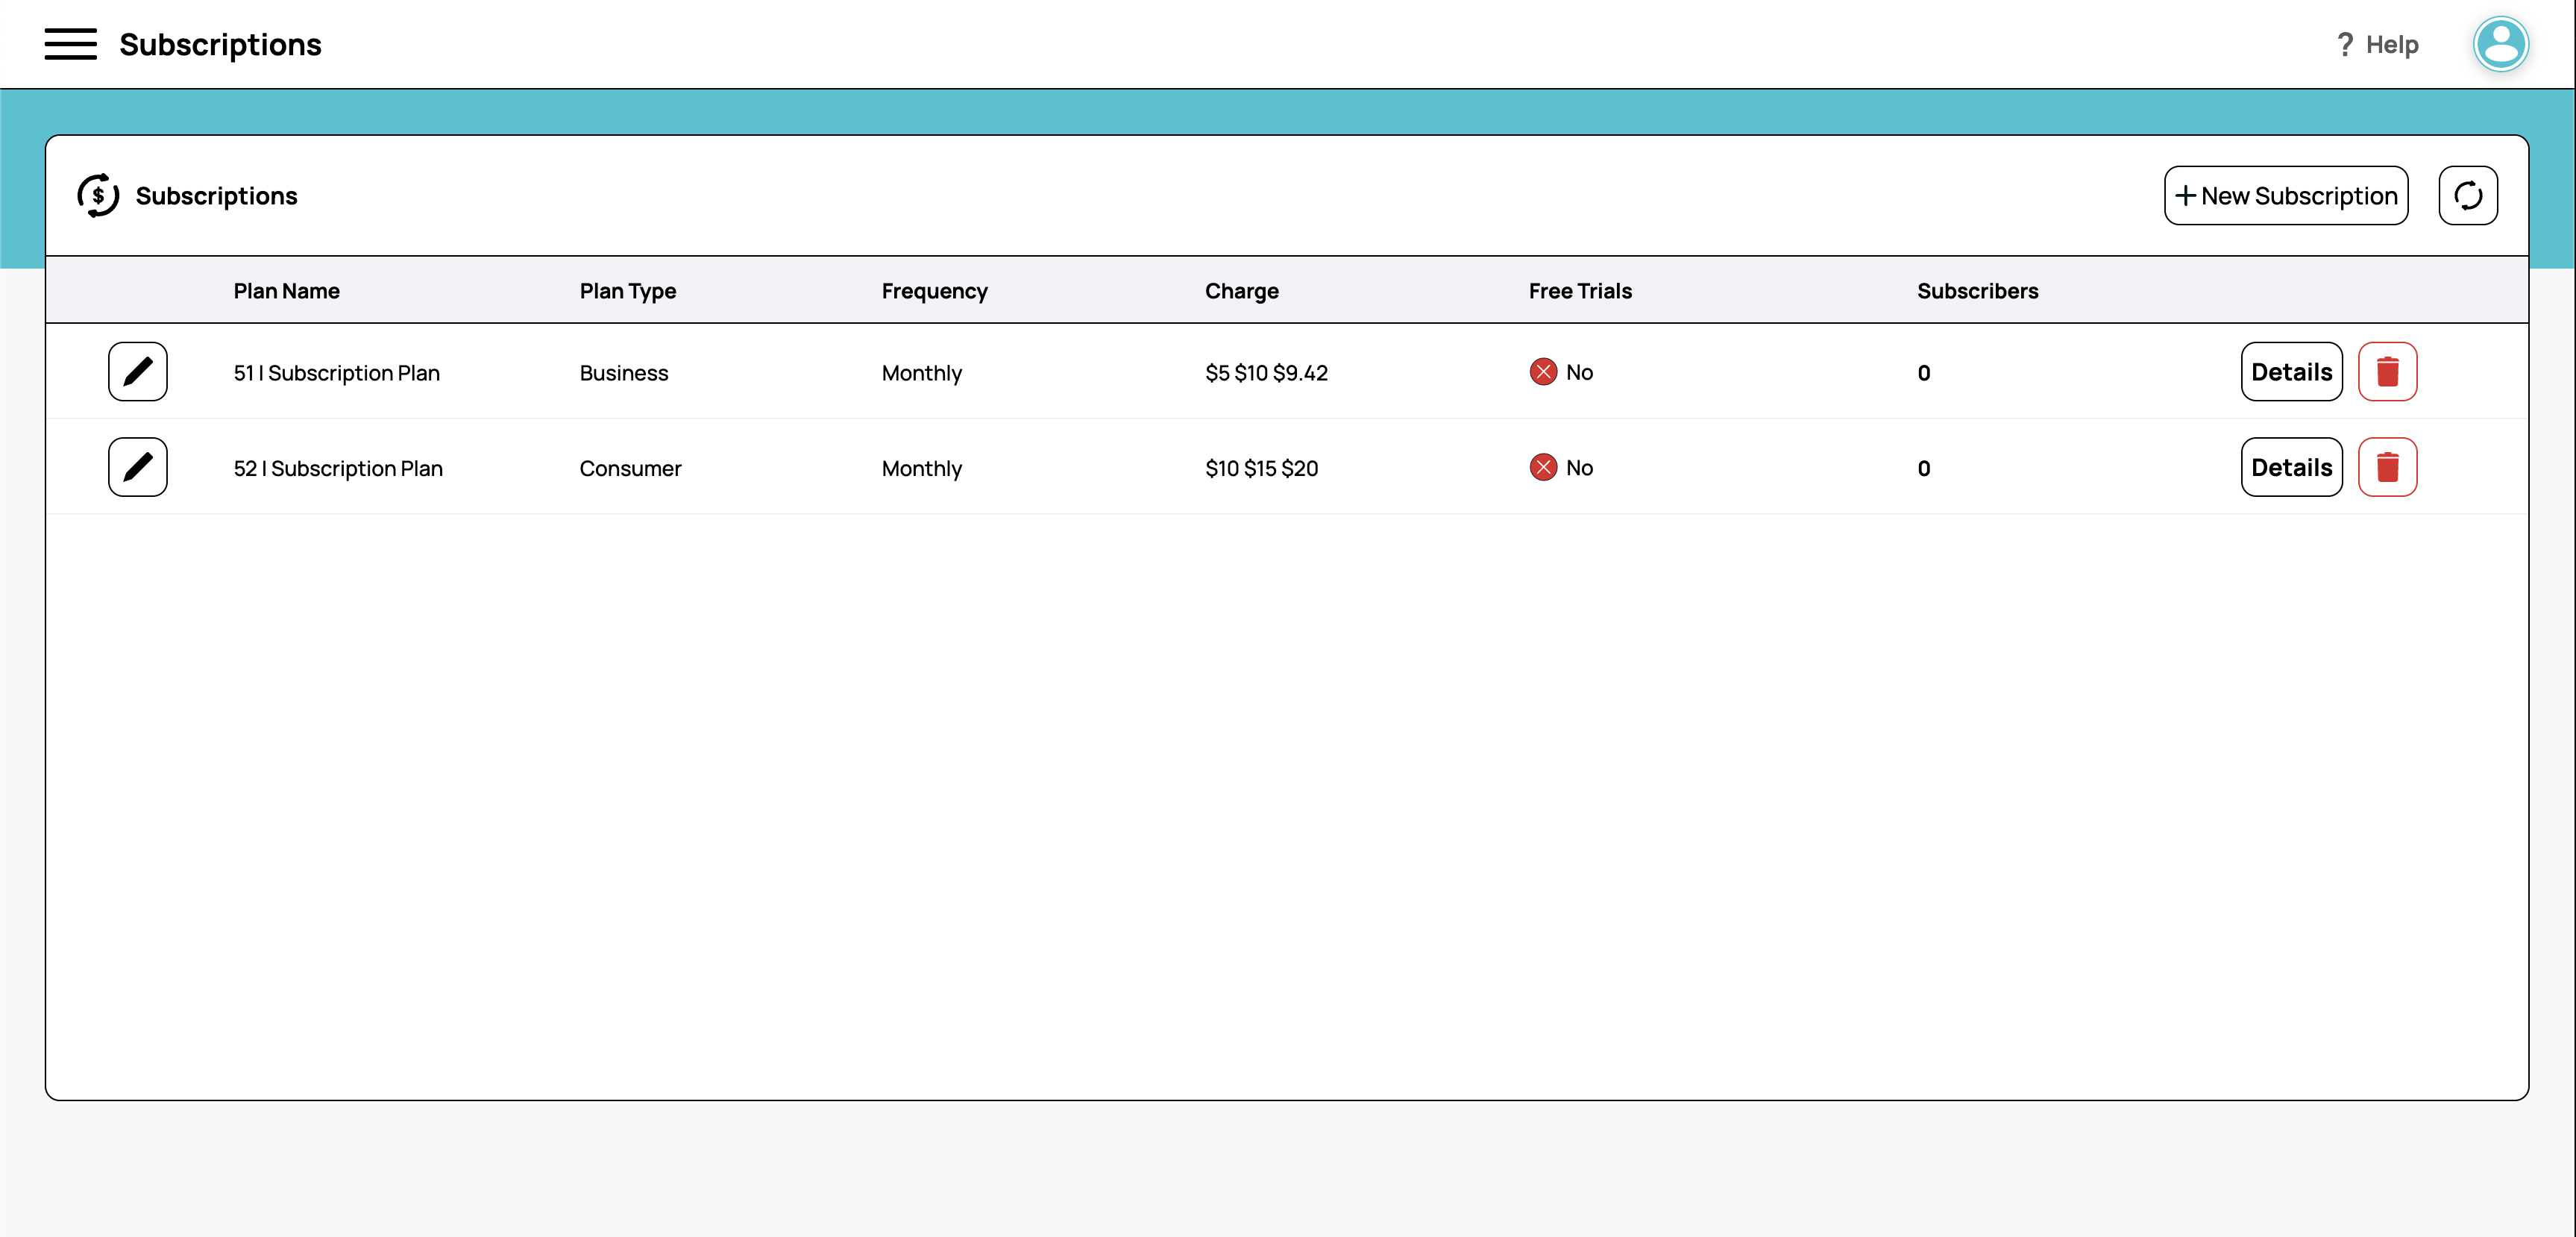Click red X free trial icon for plan 51

coord(1543,372)
